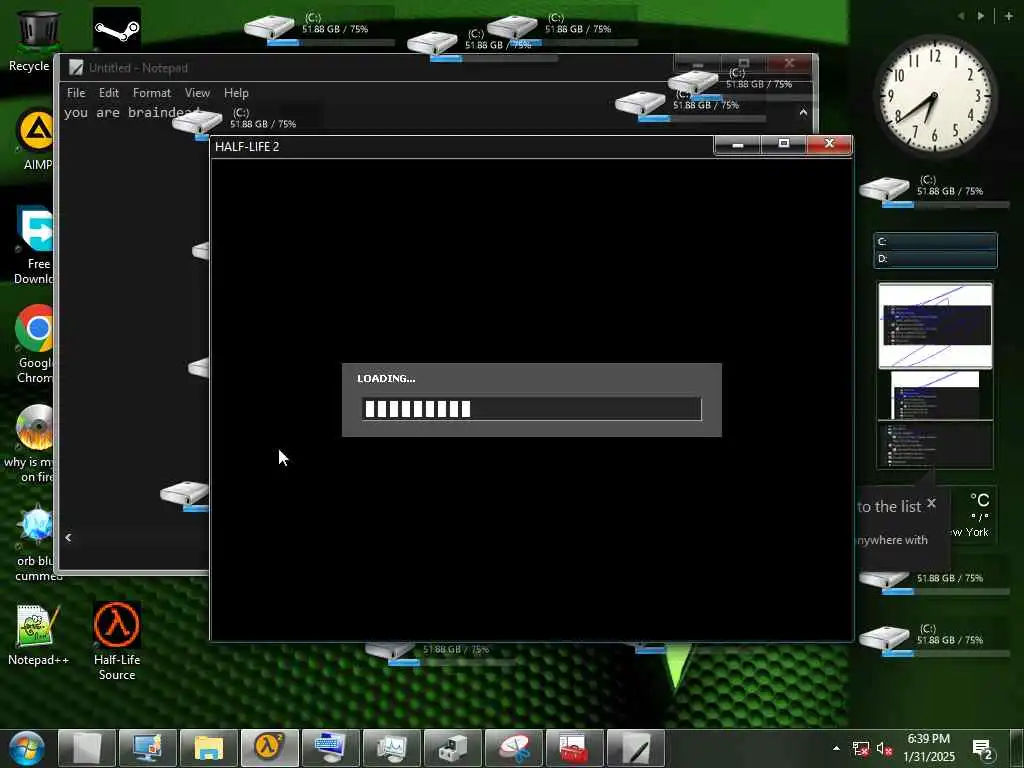Click the Half-Life 2 loading progress bar
The width and height of the screenshot is (1024, 768).
[532, 409]
